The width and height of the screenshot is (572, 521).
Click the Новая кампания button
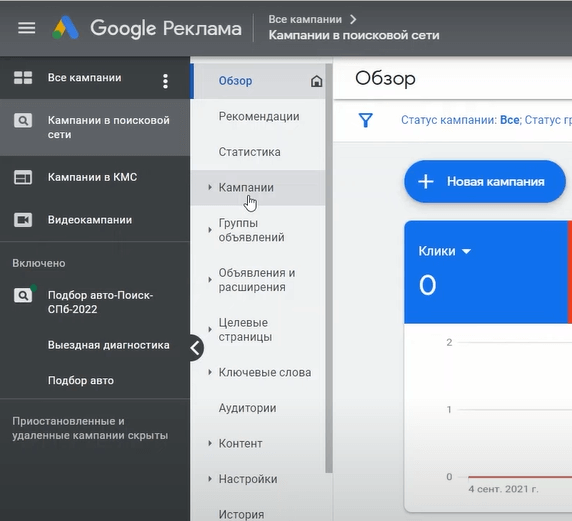(x=485, y=181)
